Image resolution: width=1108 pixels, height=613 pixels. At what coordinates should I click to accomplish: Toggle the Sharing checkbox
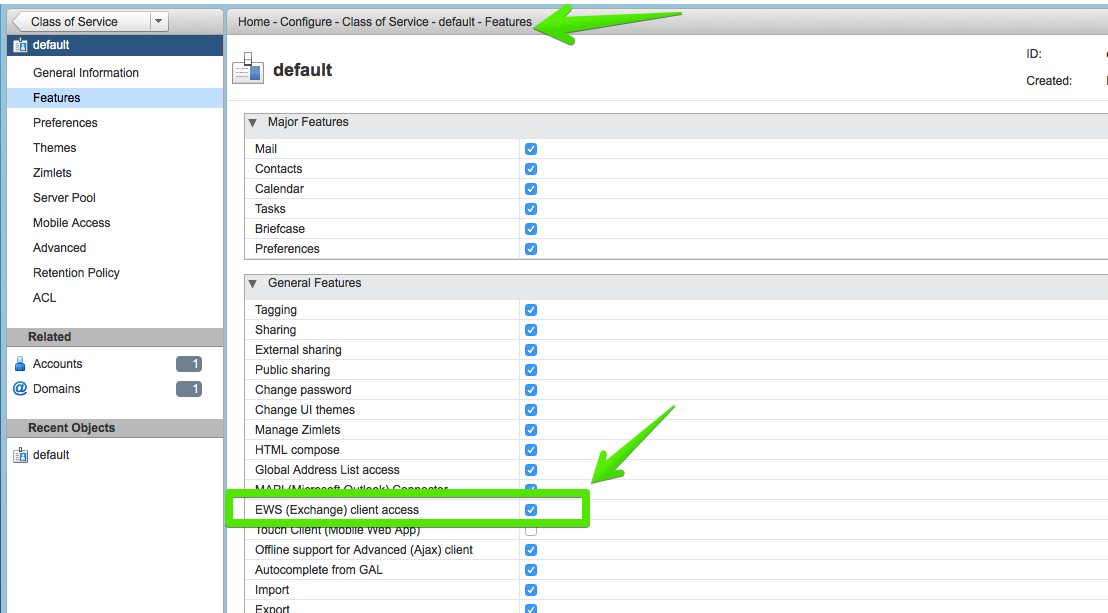tap(531, 330)
